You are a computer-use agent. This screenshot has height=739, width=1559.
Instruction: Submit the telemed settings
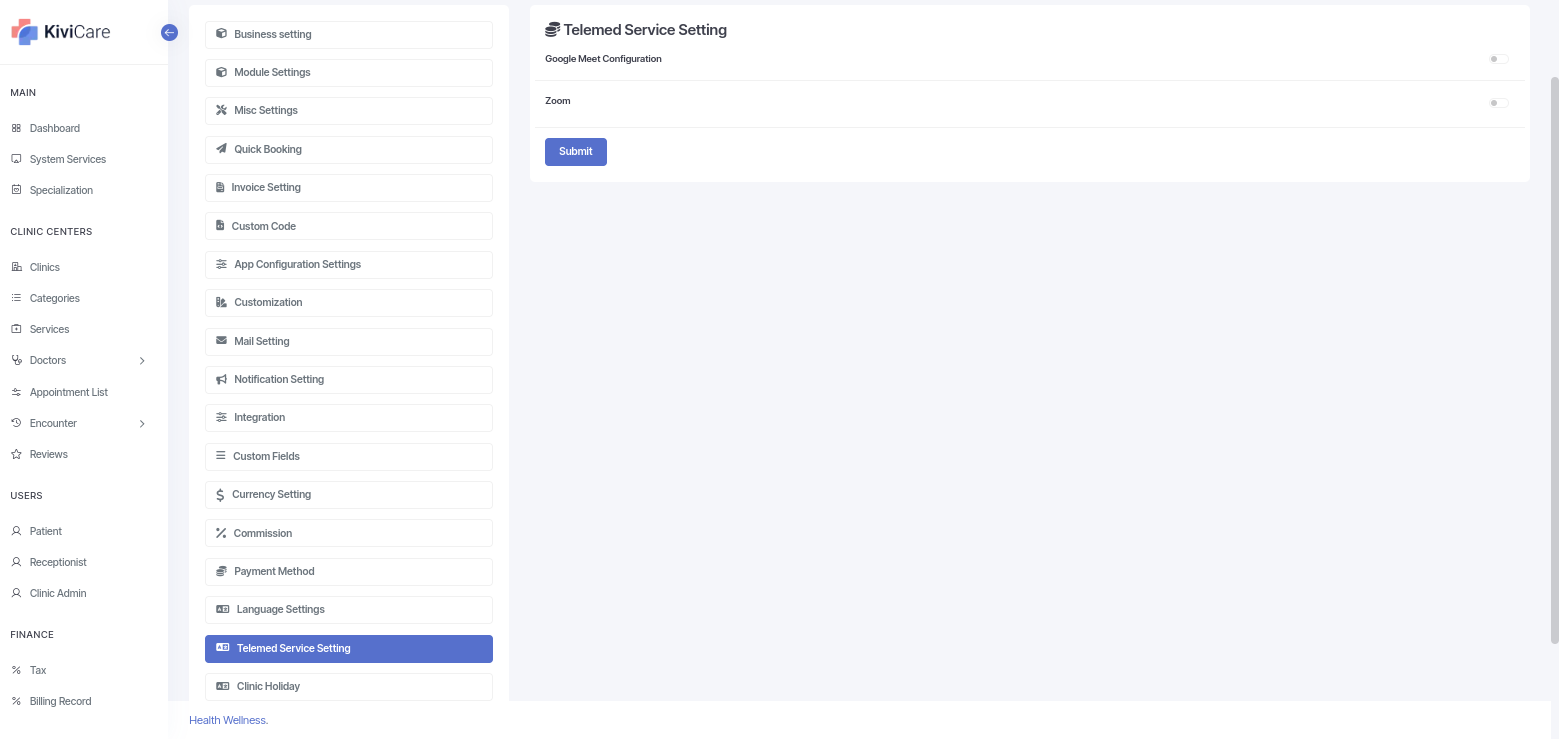pos(576,151)
